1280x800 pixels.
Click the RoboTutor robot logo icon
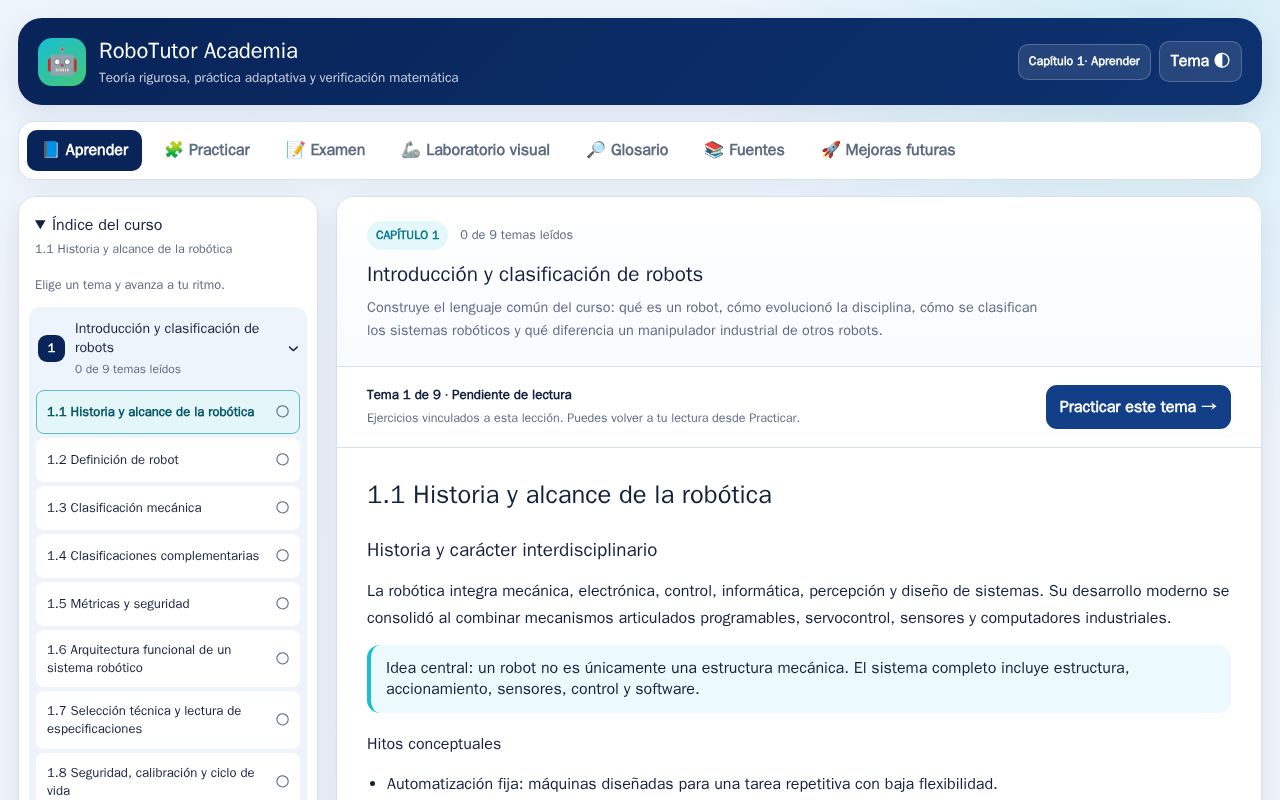pos(62,62)
